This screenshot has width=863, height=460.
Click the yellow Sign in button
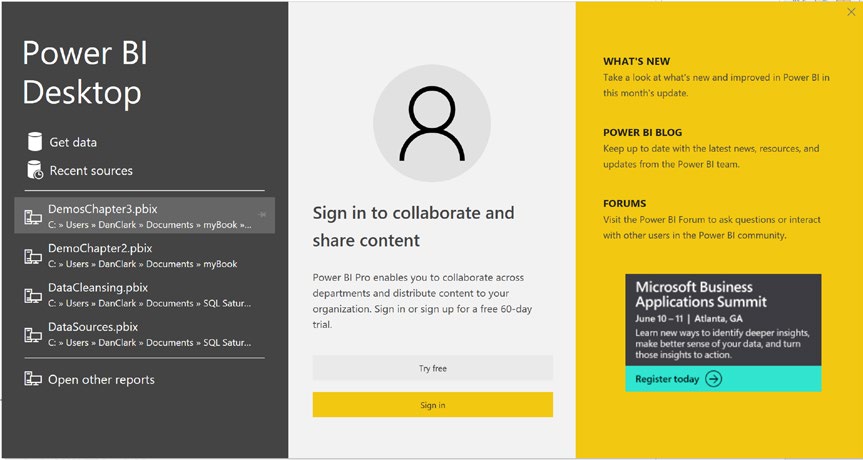click(433, 405)
